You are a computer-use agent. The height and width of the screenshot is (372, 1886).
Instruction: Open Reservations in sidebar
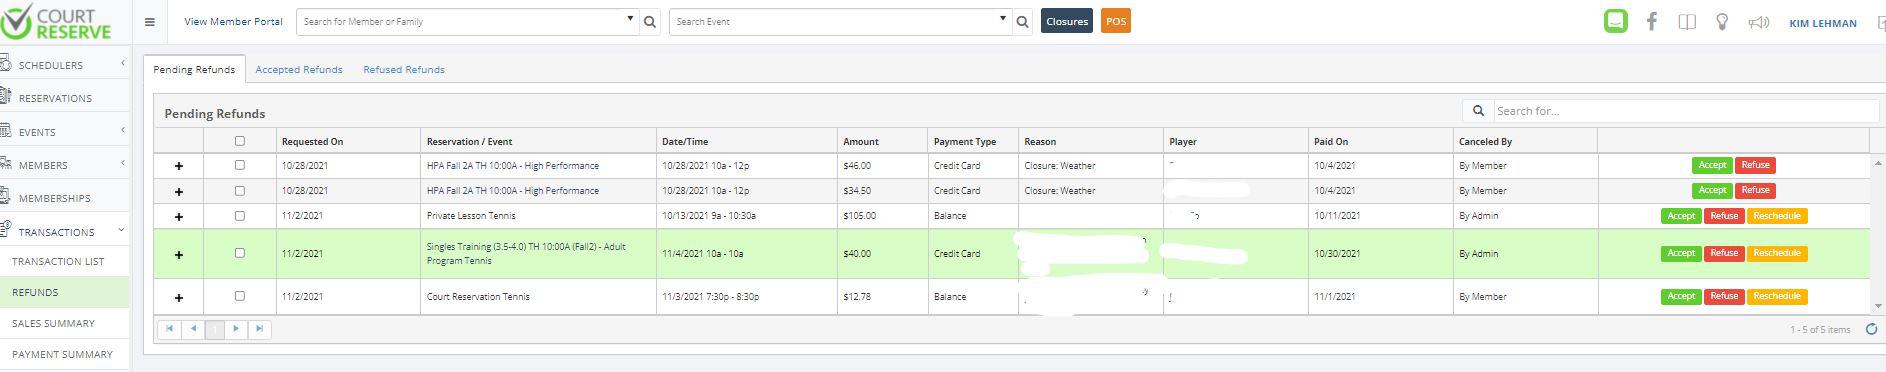click(64, 98)
